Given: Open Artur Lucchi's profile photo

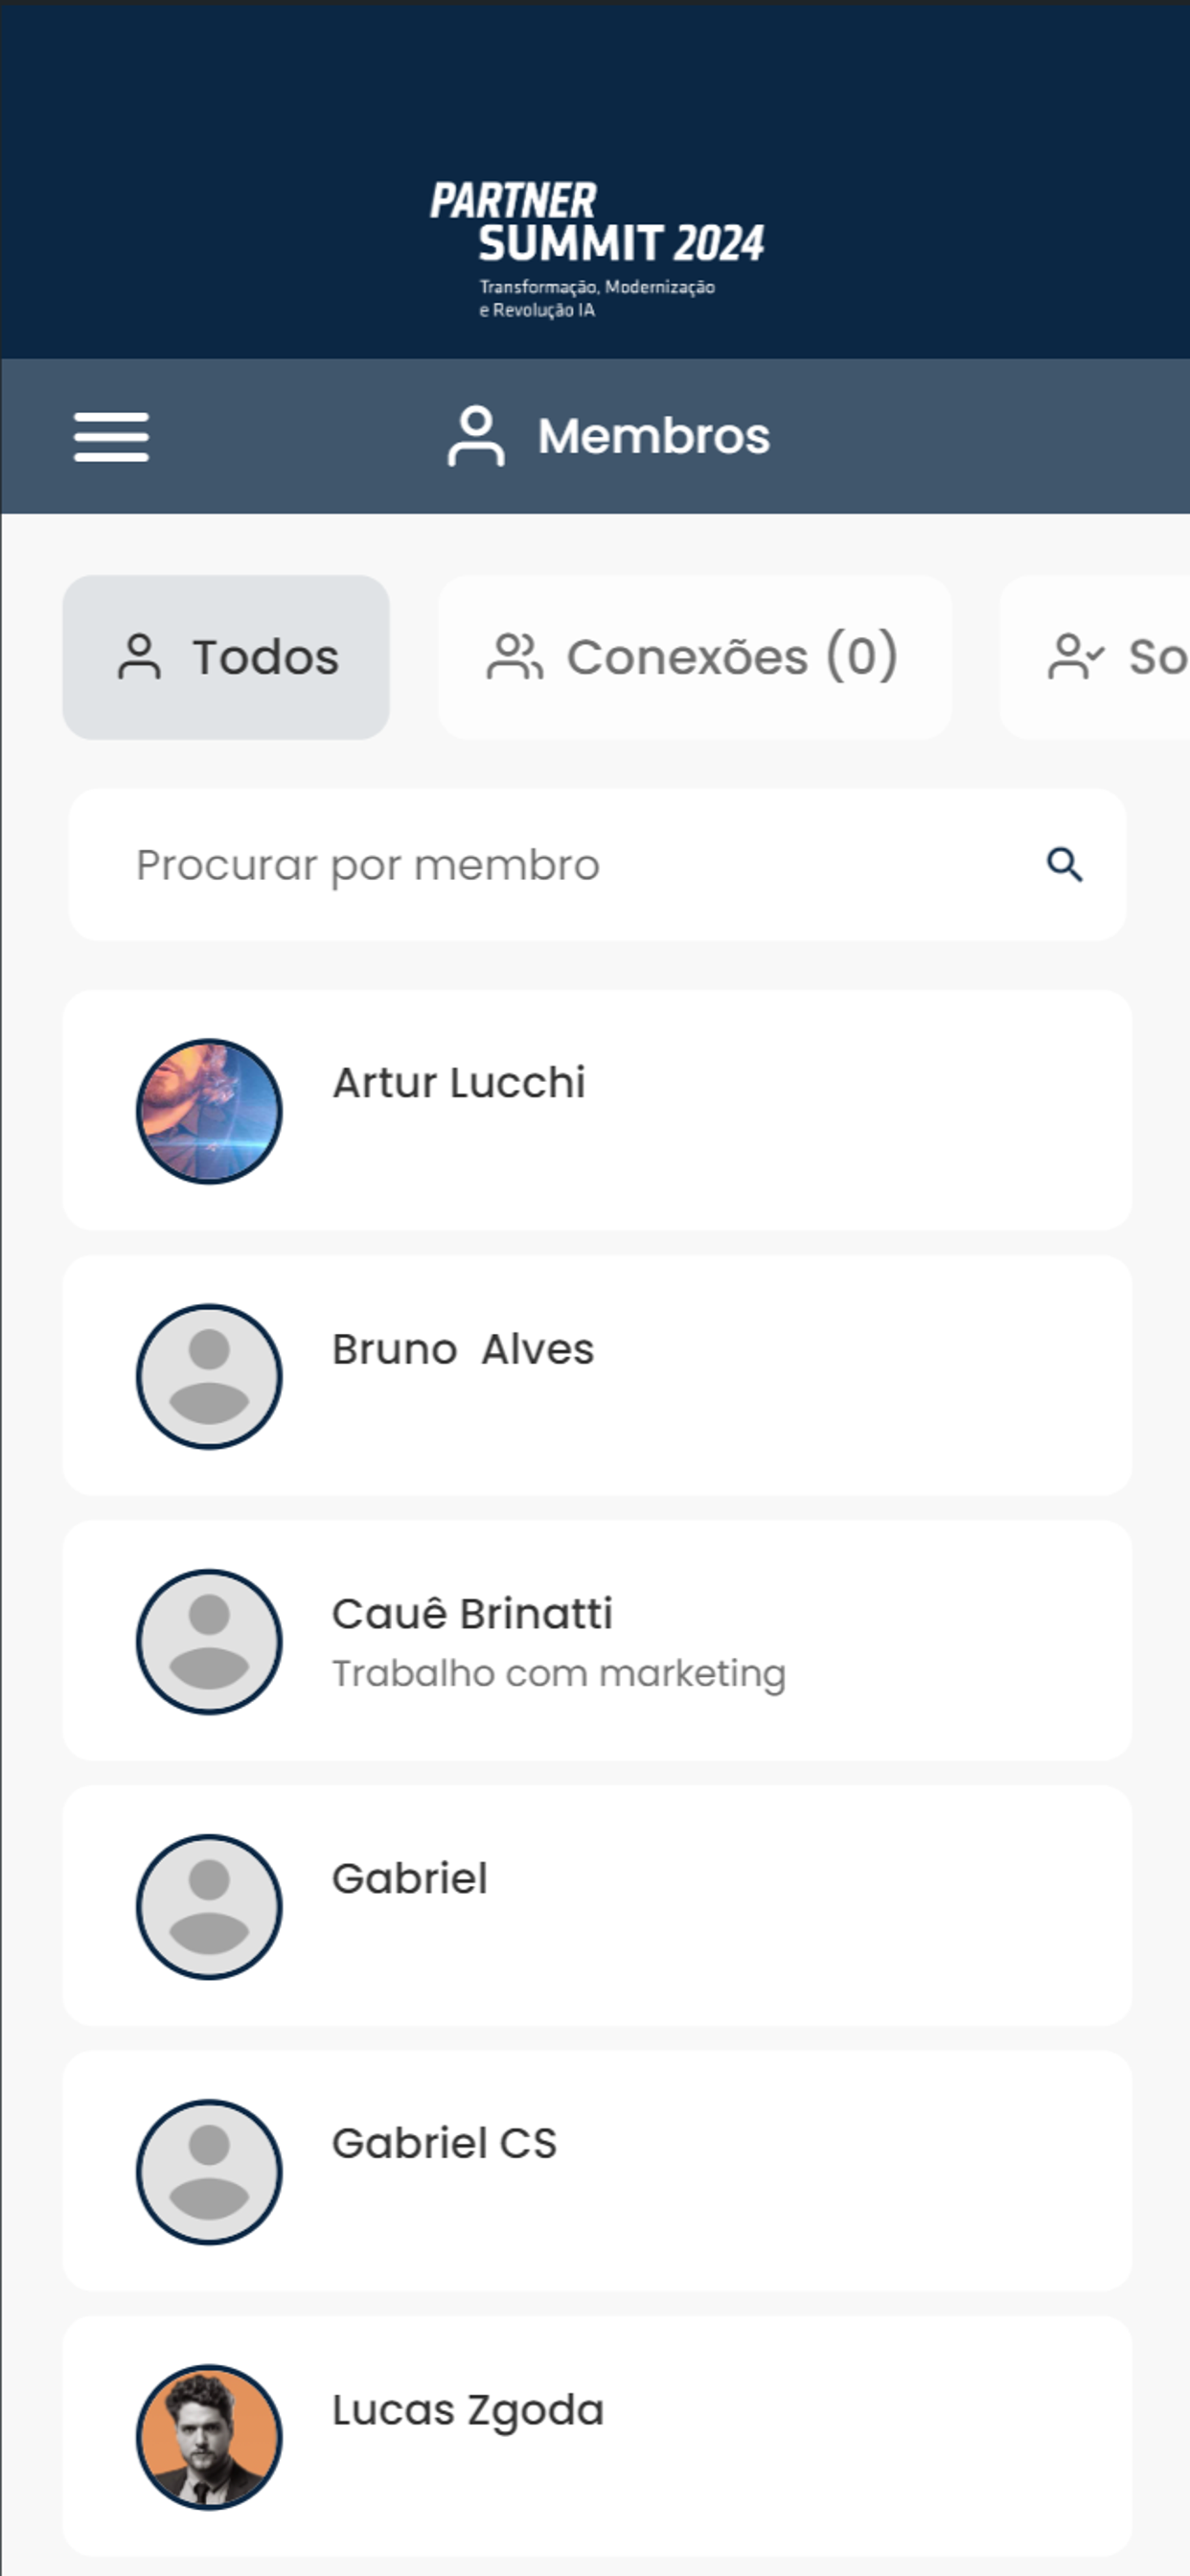Looking at the screenshot, I should click(209, 1111).
